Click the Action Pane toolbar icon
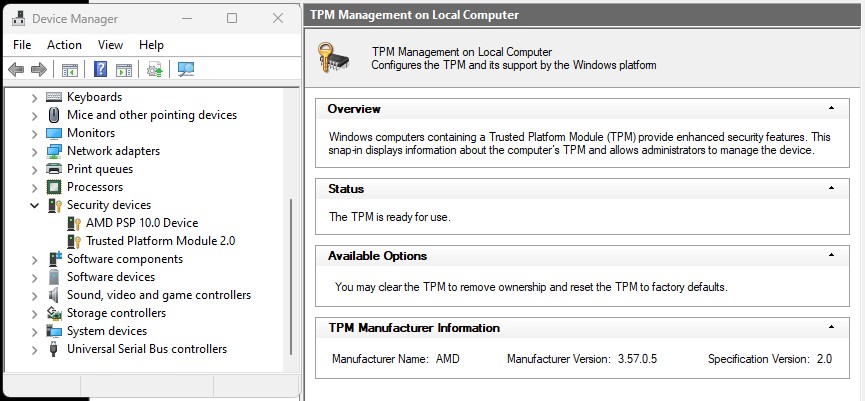This screenshot has height=401, width=865. point(124,69)
